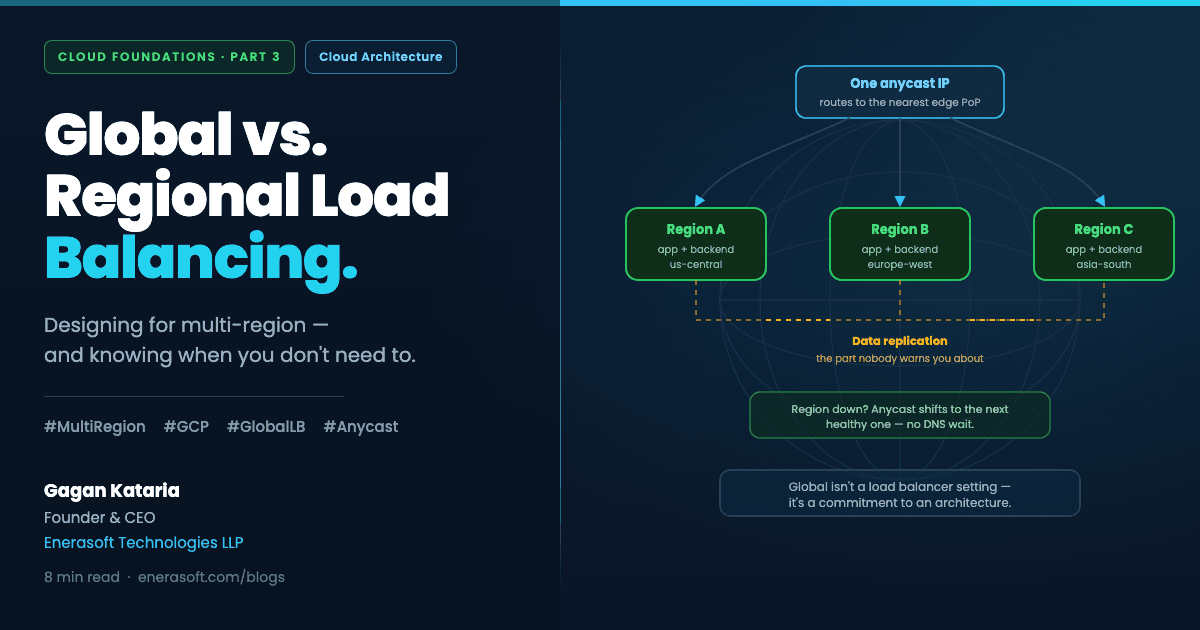Click the 'Global isn't a load balancer setting' callout
Screen dimensions: 1200x630
point(900,493)
